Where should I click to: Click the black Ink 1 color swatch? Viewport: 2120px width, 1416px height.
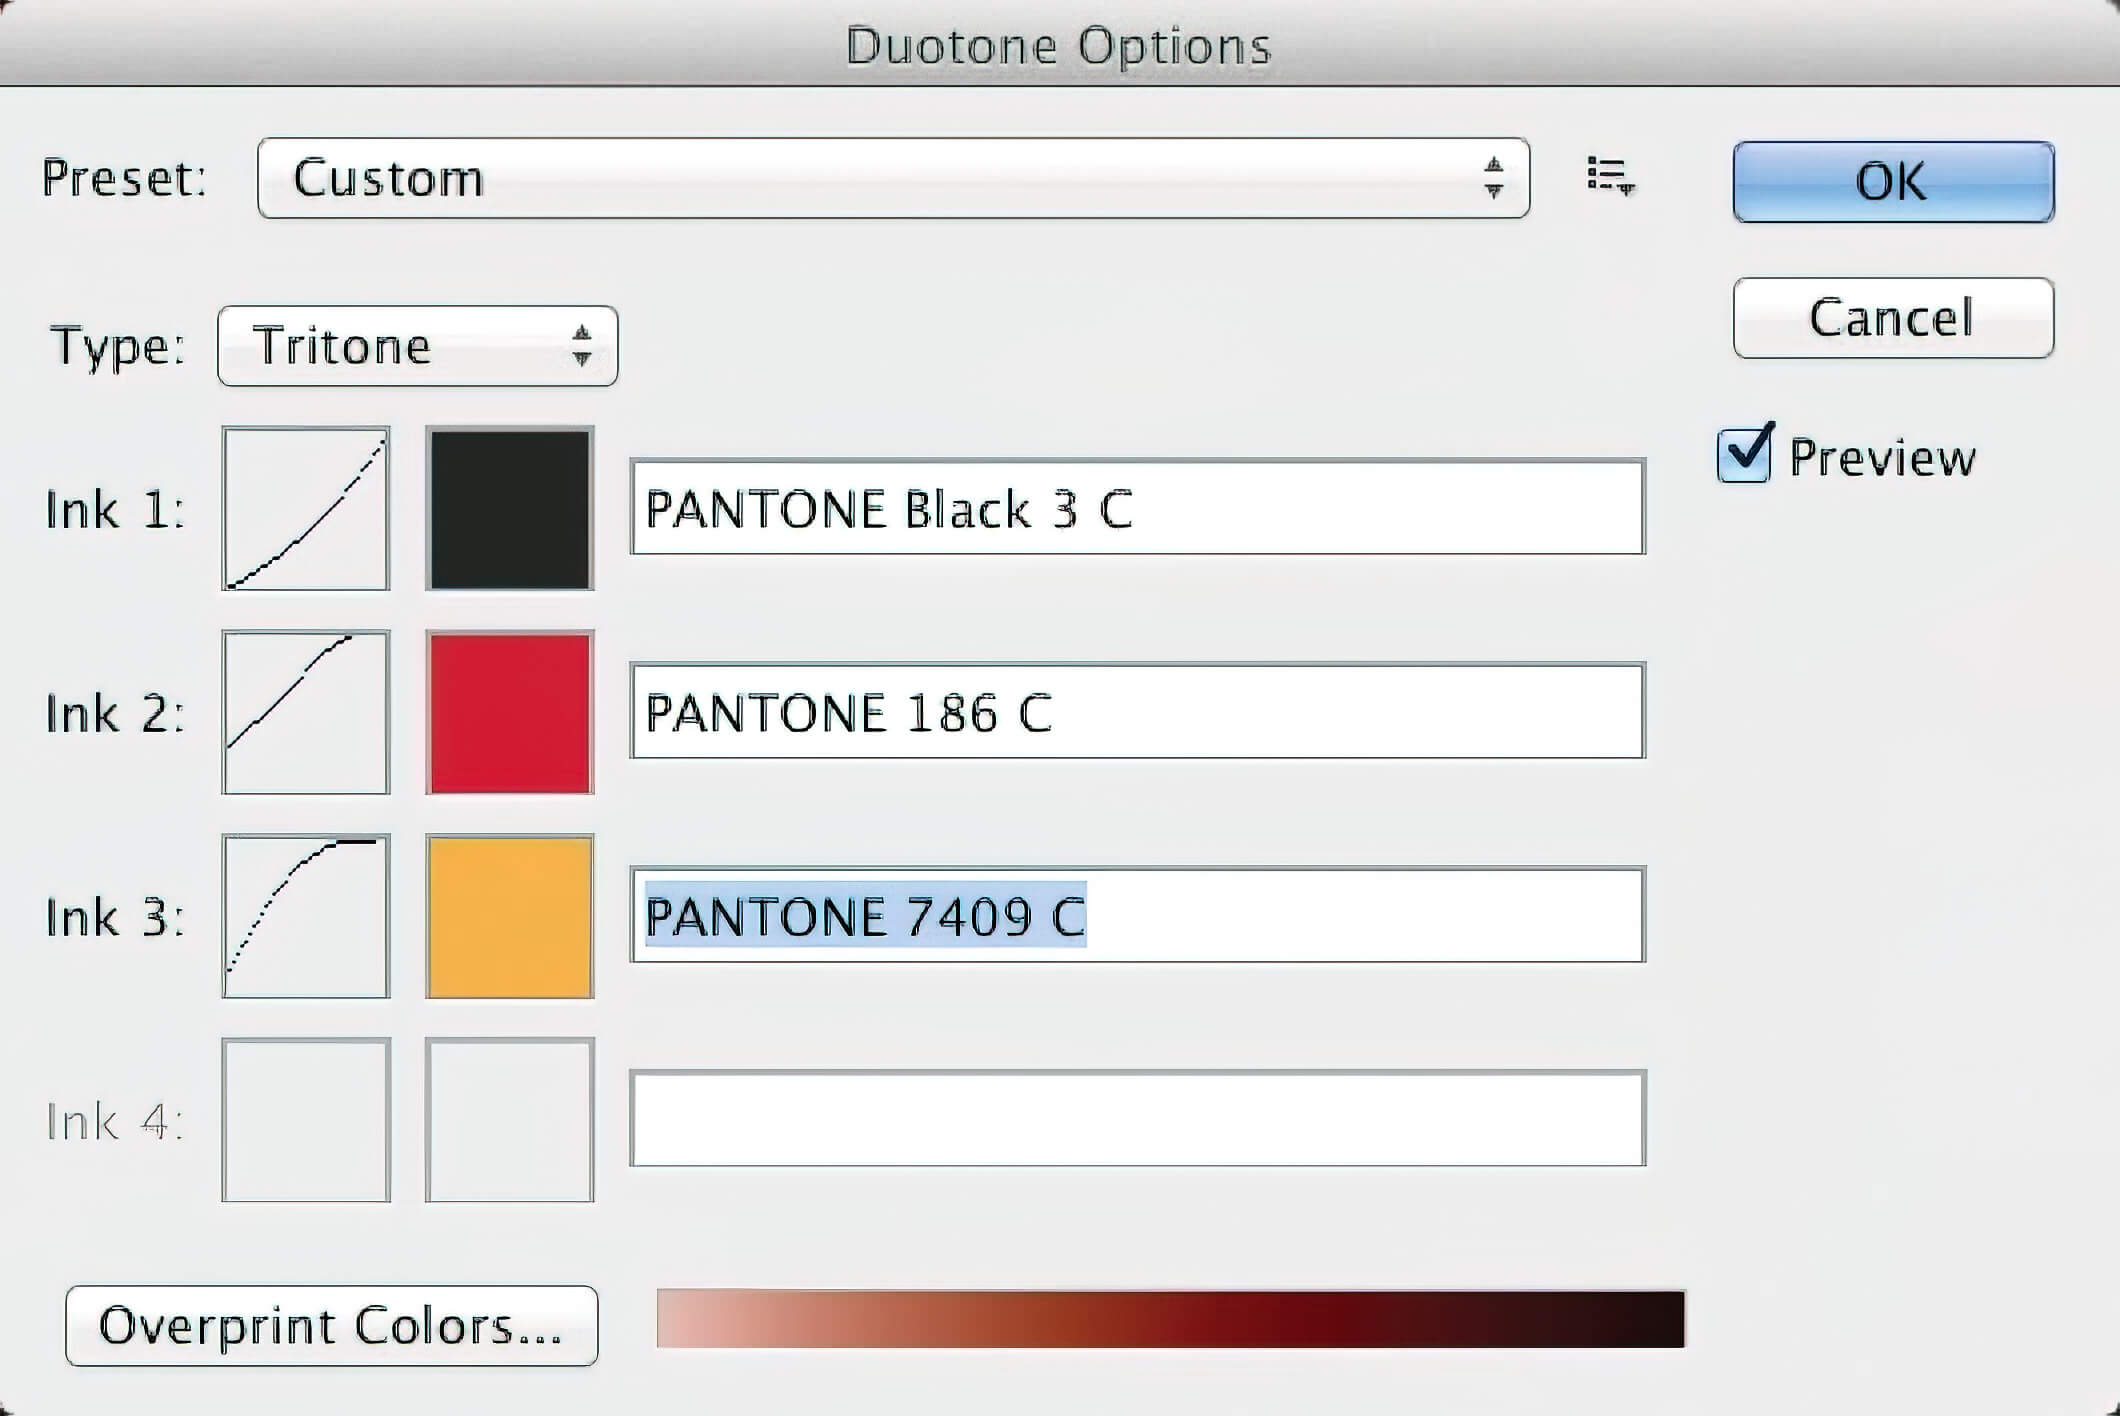(x=510, y=508)
